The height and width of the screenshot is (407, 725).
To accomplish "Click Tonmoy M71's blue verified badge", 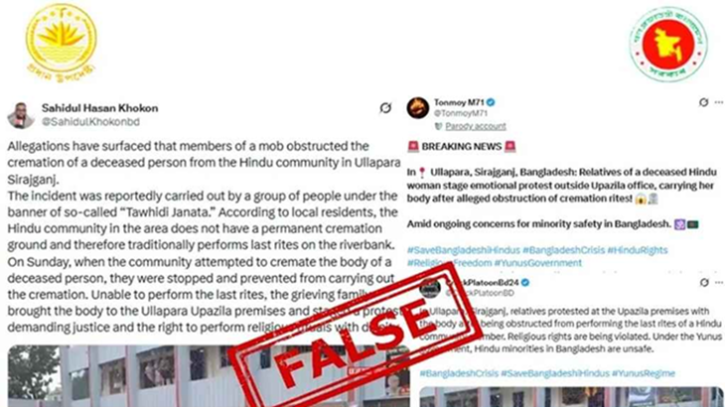I will click(491, 102).
